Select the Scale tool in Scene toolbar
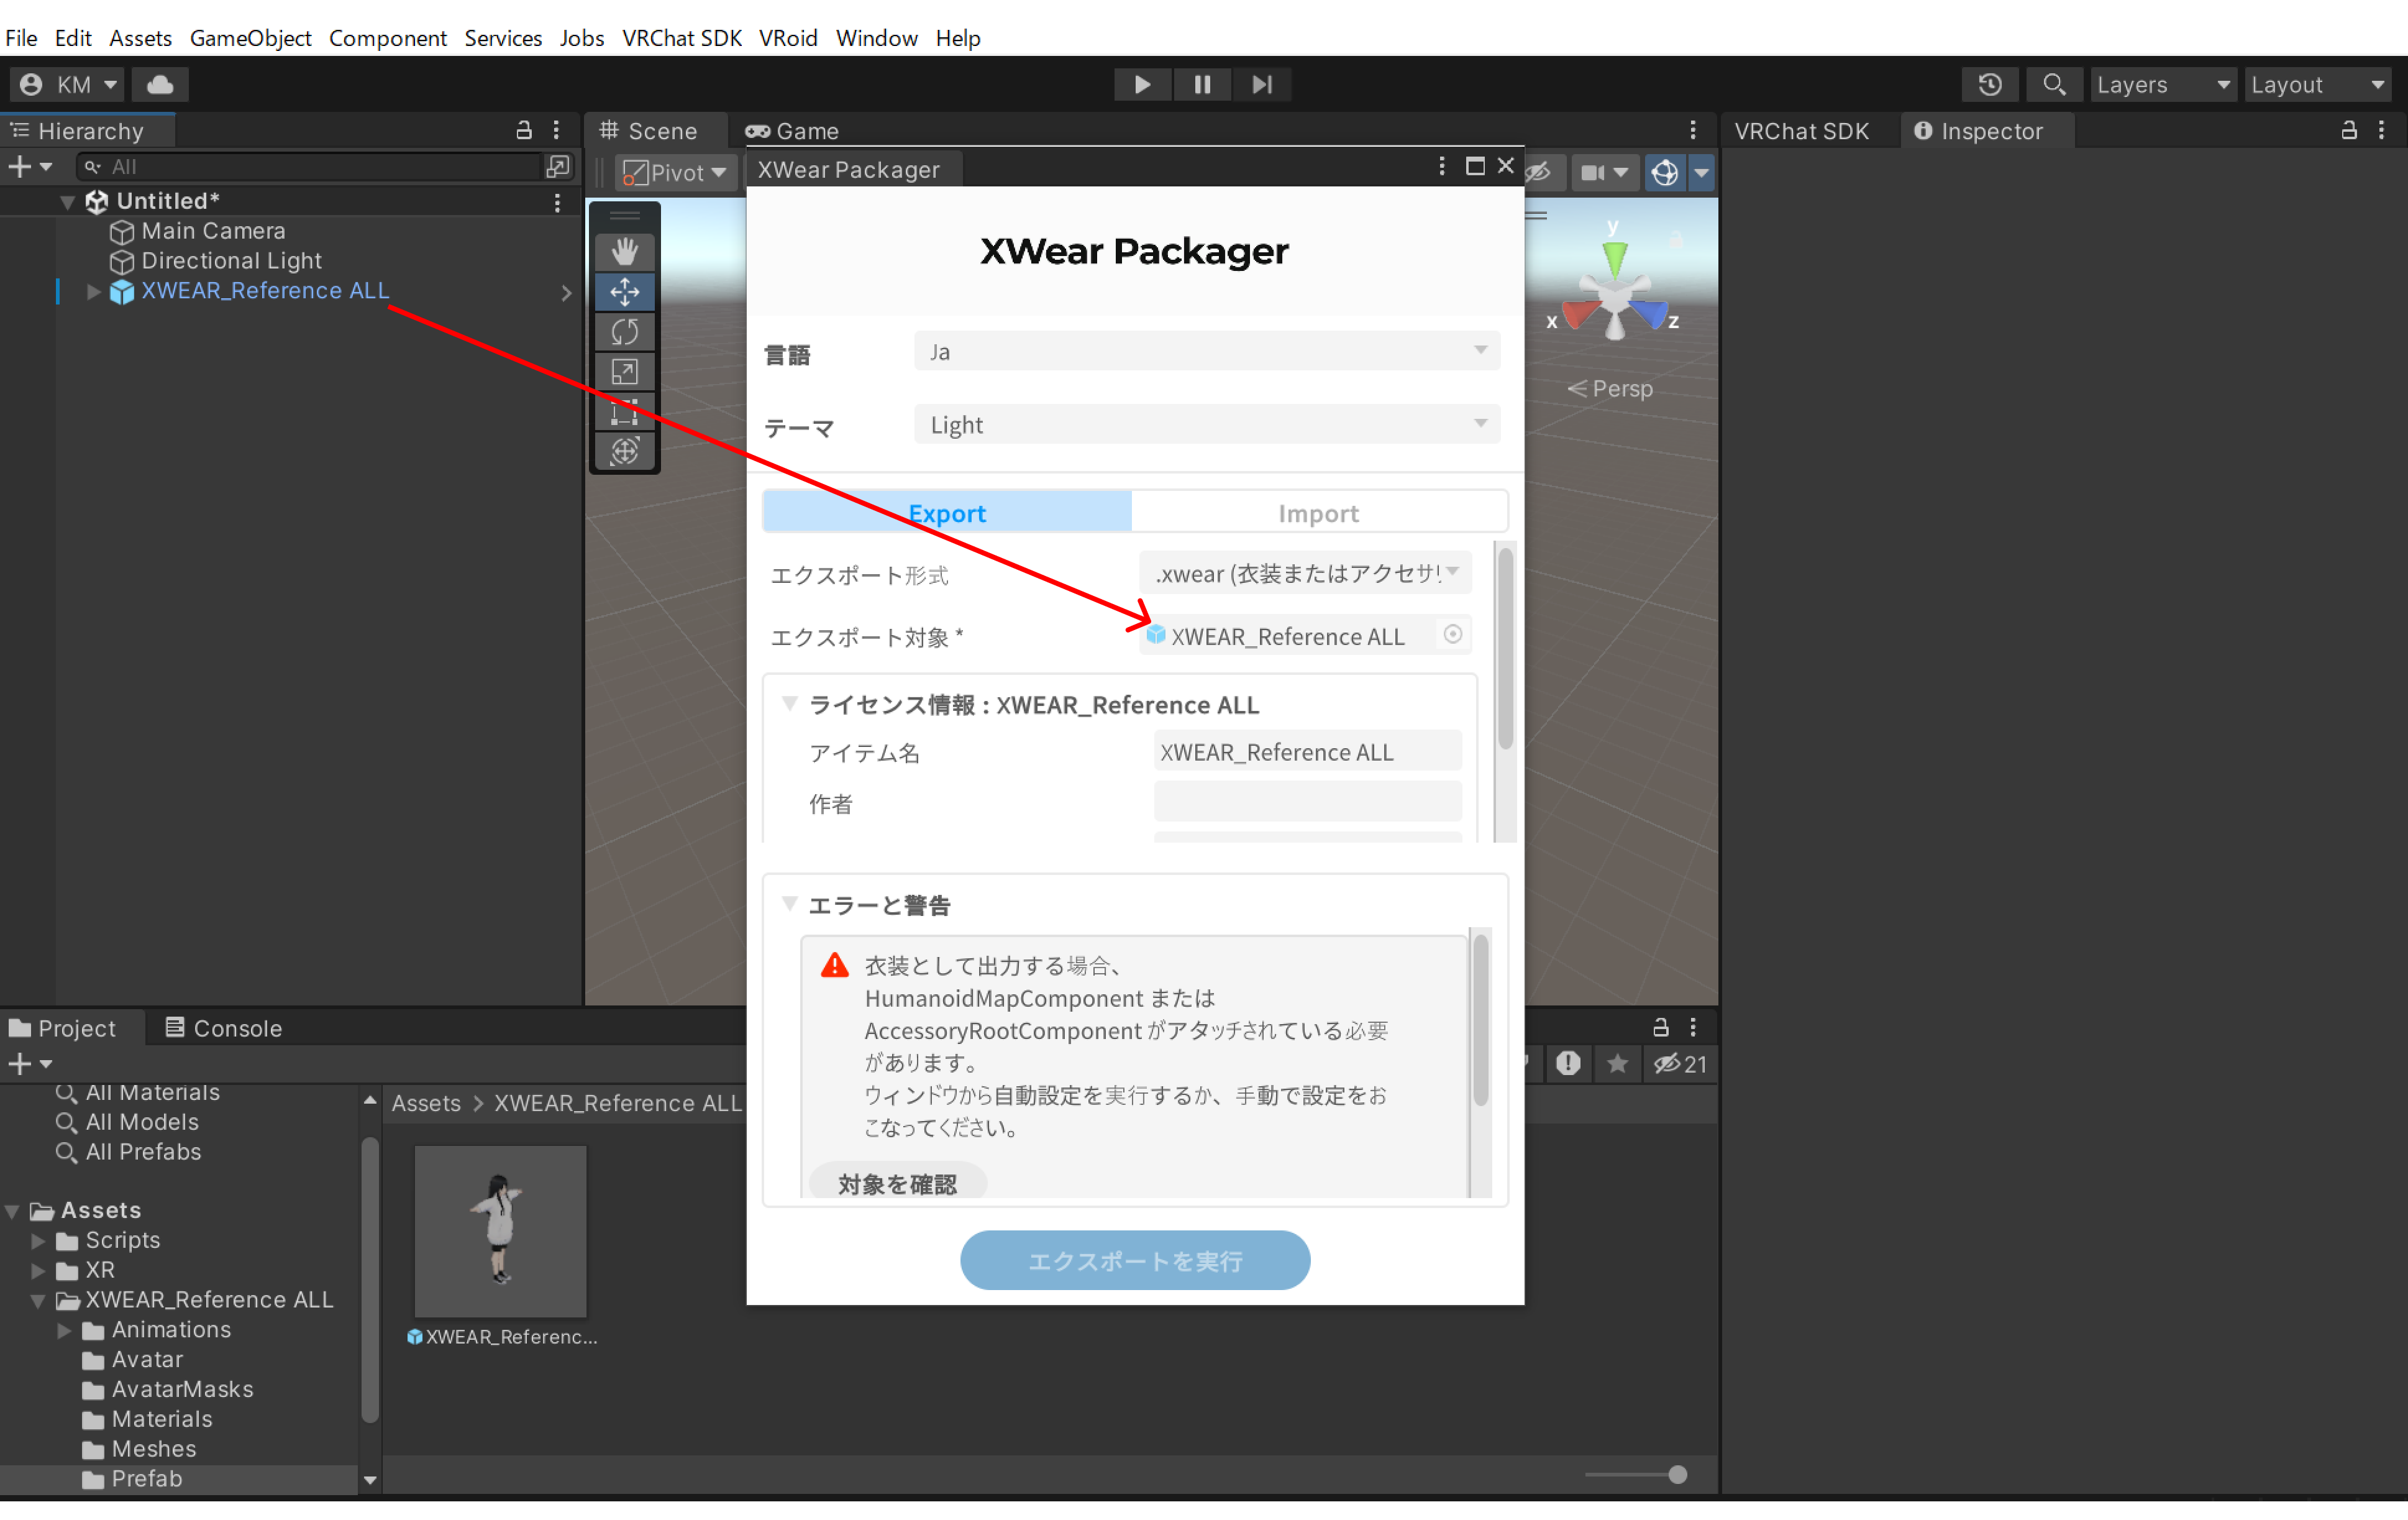The image size is (2408, 1520). point(624,371)
